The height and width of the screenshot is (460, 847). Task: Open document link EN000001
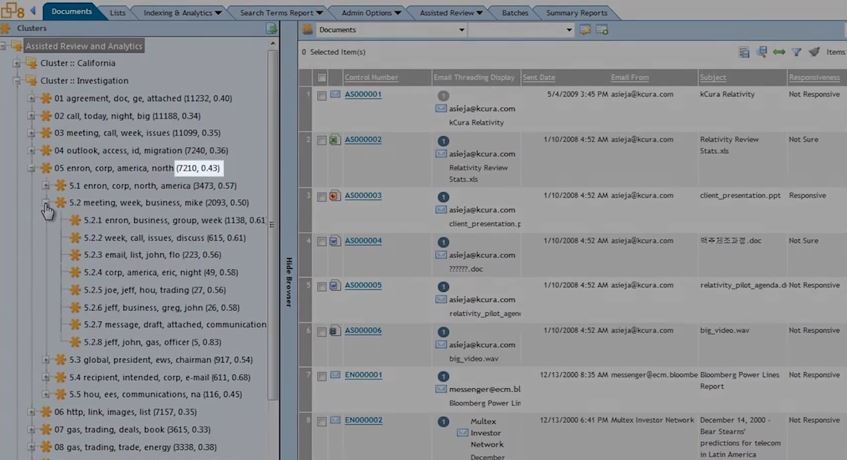363,375
